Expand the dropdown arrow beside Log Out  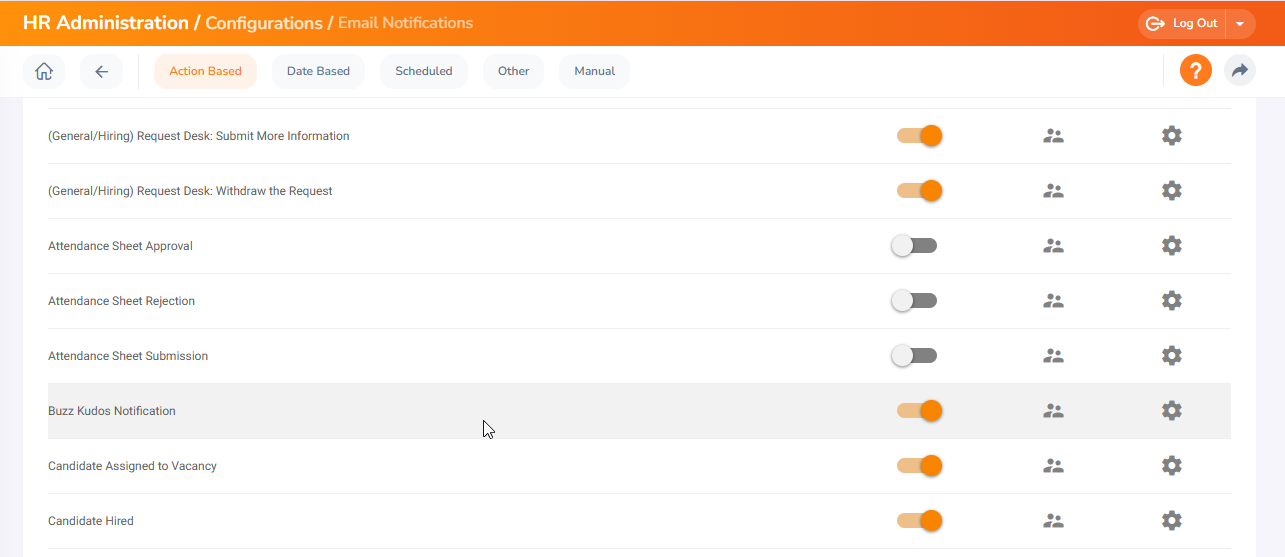pos(1240,24)
